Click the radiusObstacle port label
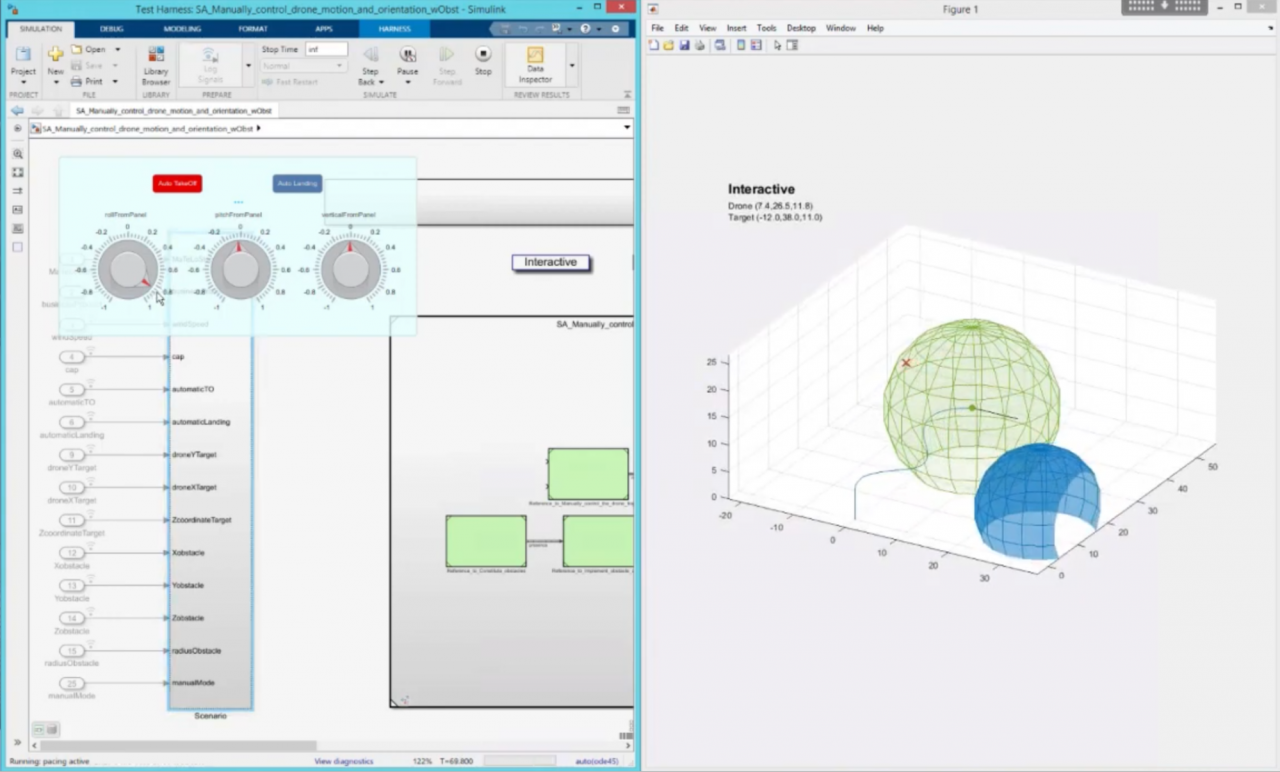This screenshot has height=772, width=1280. [x=196, y=650]
